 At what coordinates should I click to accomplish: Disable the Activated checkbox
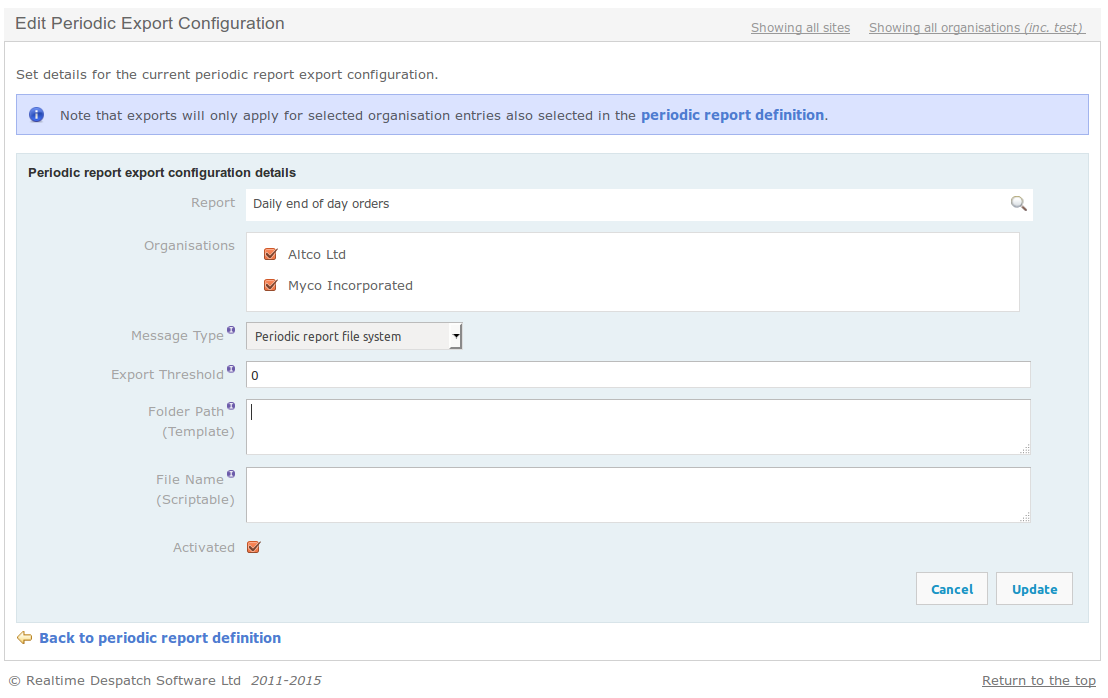pyautogui.click(x=253, y=547)
